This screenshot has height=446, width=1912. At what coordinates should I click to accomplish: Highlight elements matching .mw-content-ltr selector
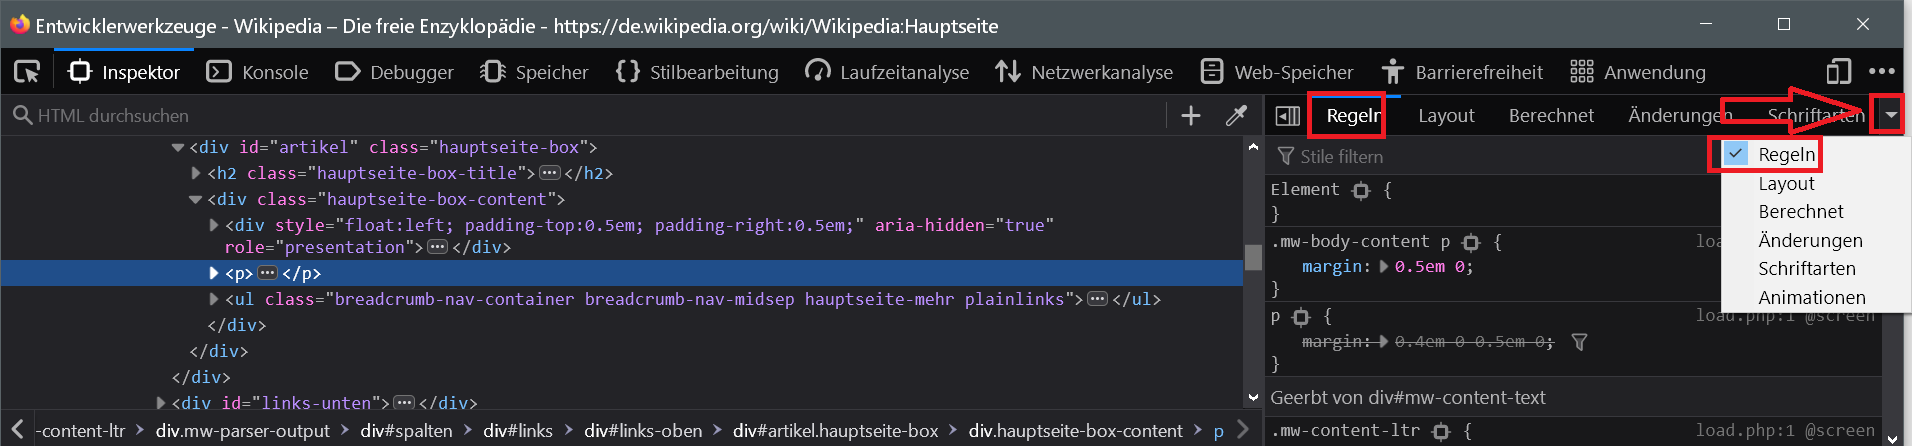[1441, 431]
